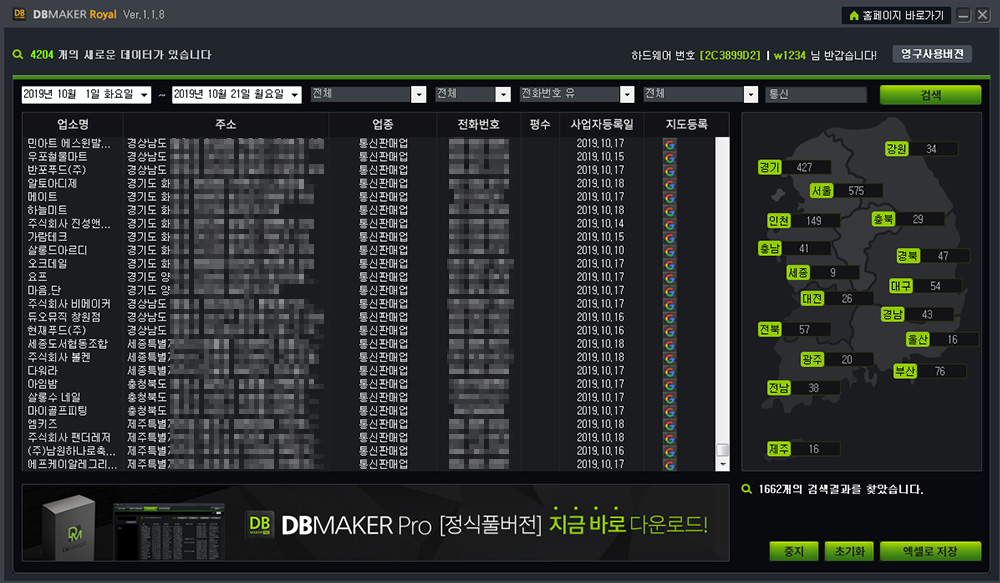1000x583 pixels.
Task: Click the green 검색 search button
Action: pyautogui.click(x=930, y=95)
